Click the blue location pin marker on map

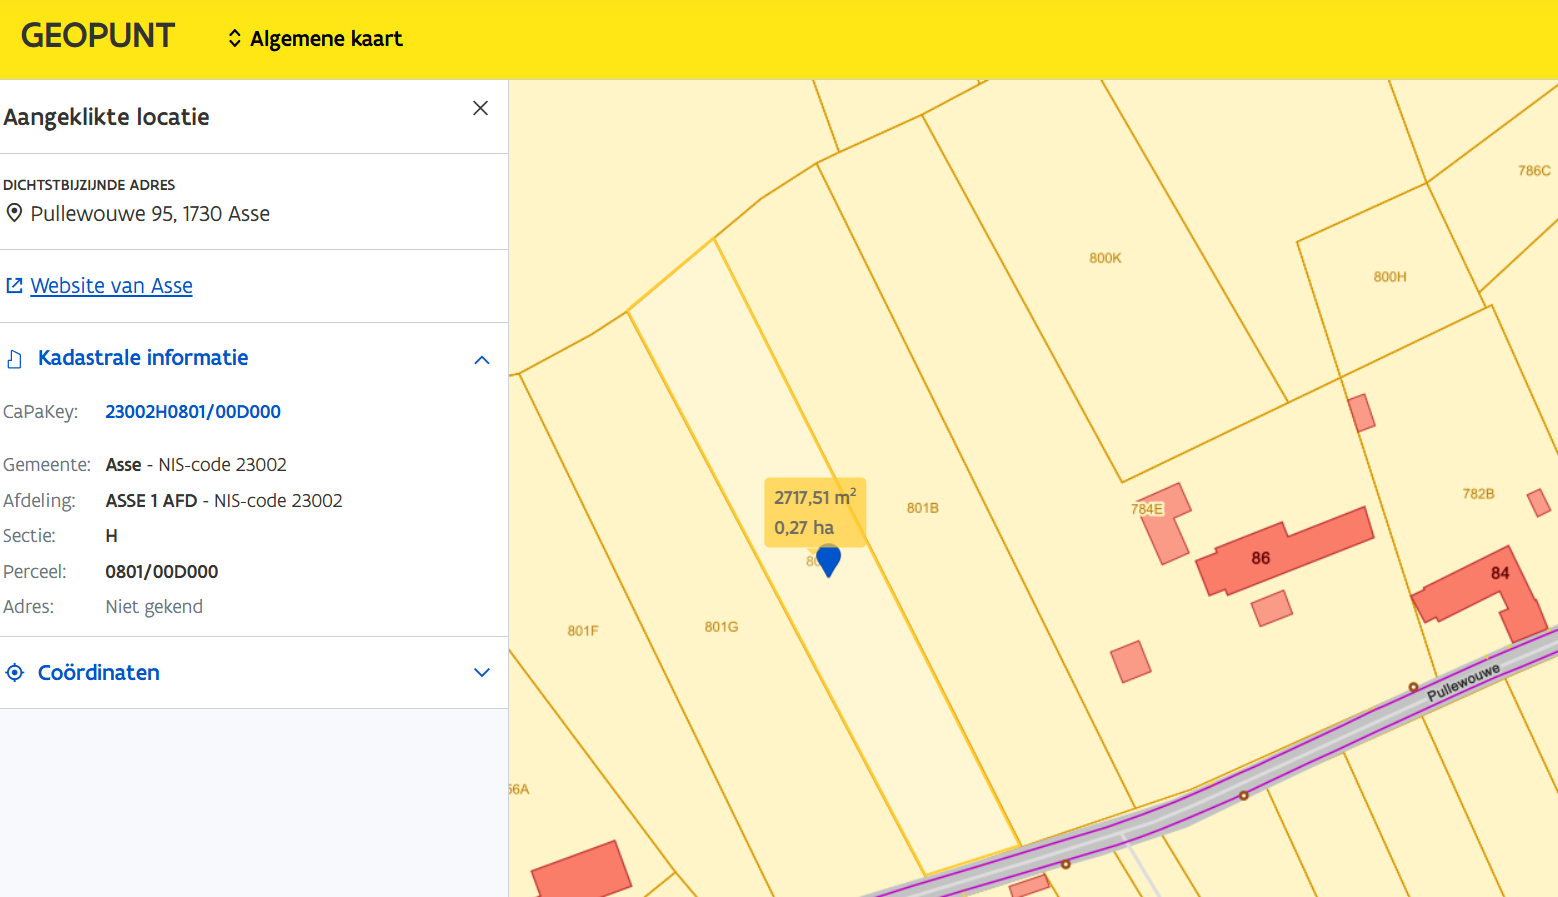click(x=828, y=560)
